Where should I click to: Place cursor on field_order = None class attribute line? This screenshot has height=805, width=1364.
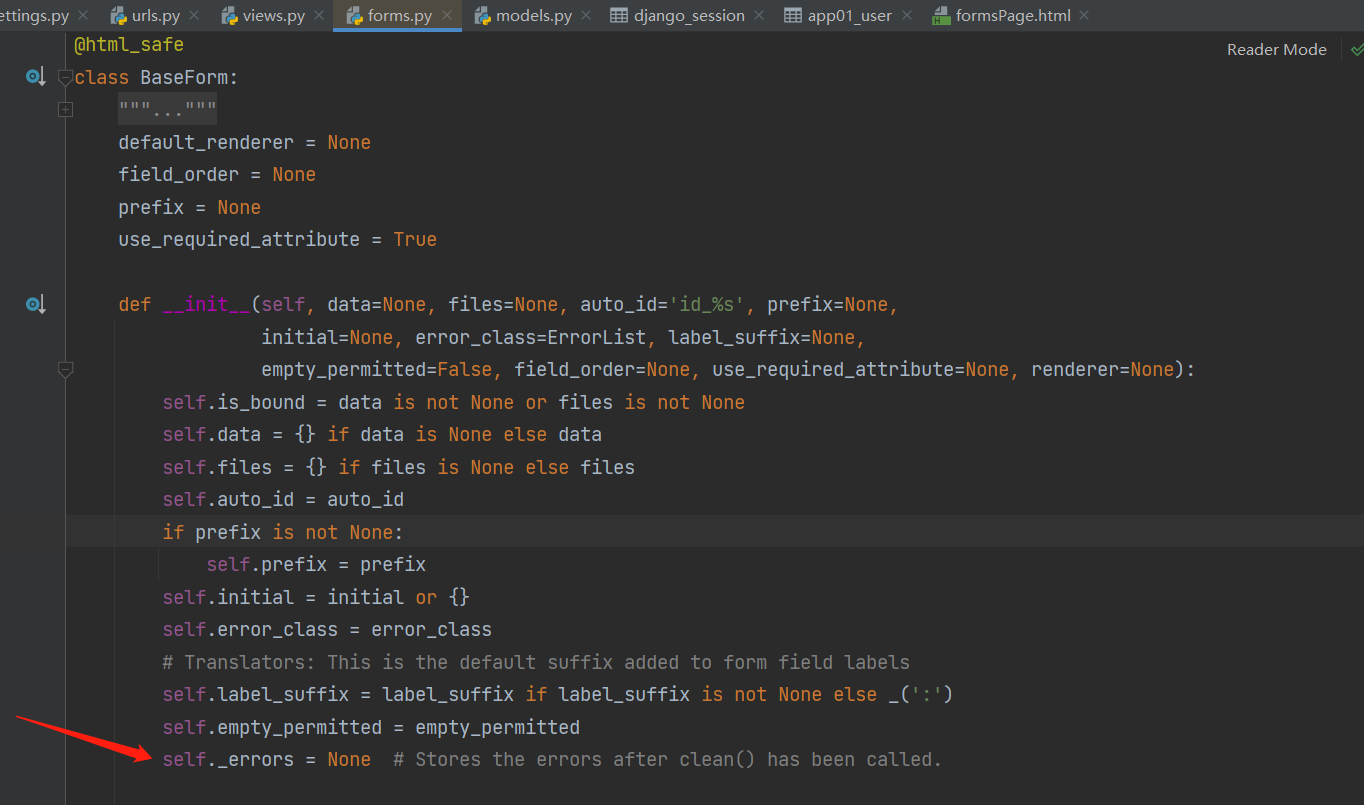(x=217, y=174)
